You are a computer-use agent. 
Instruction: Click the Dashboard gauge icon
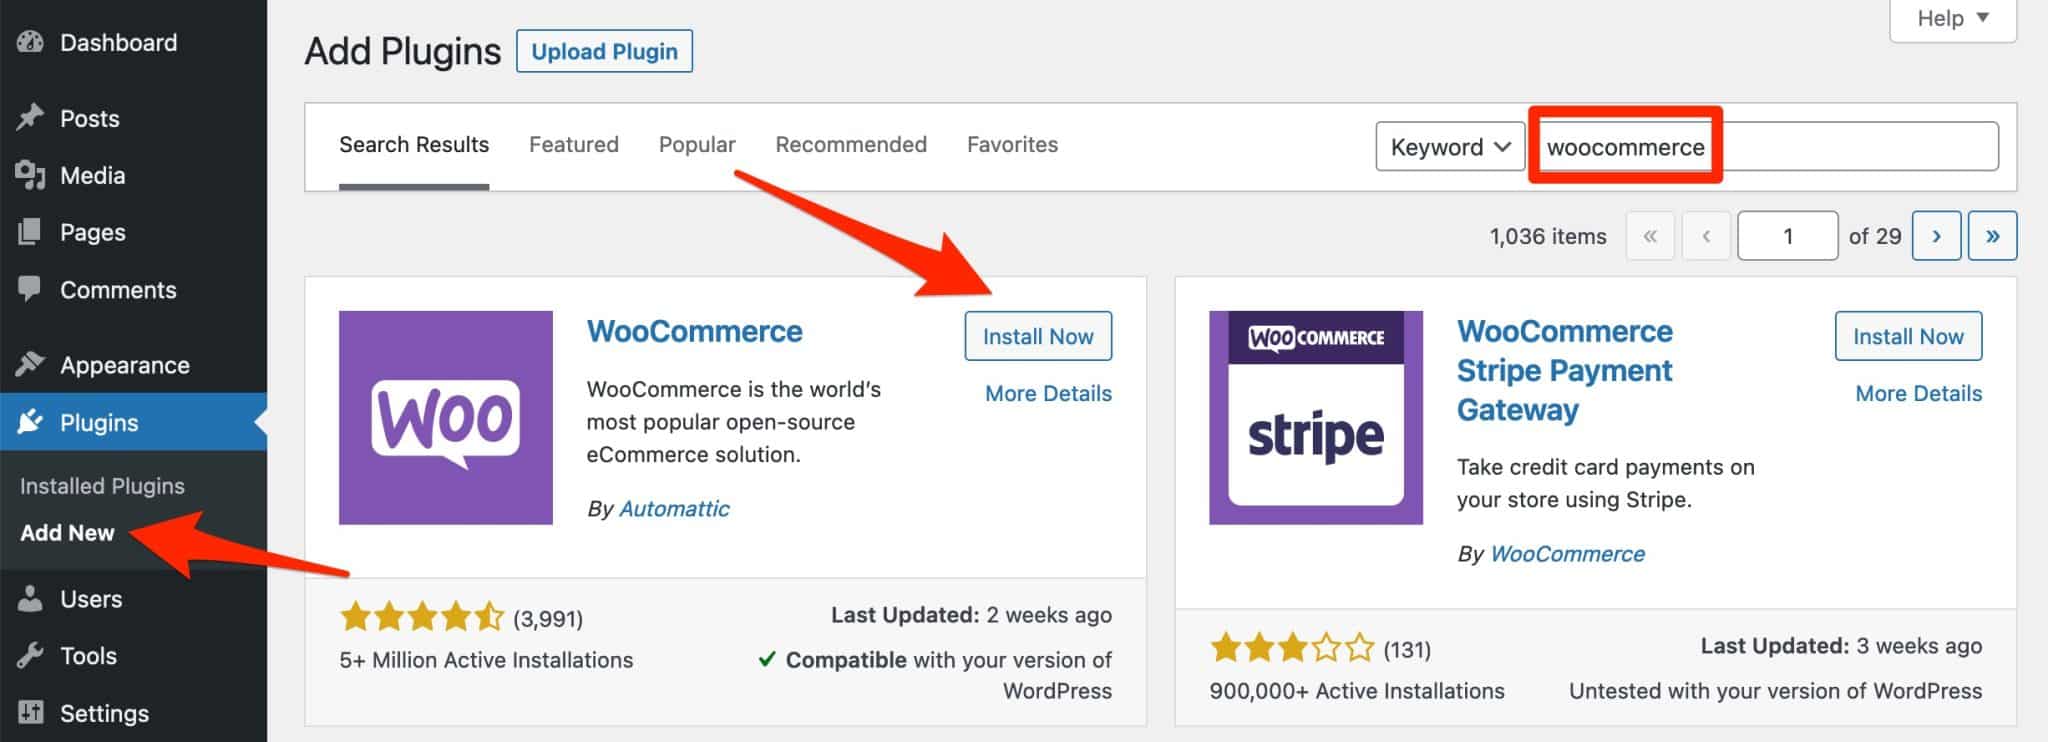(30, 42)
